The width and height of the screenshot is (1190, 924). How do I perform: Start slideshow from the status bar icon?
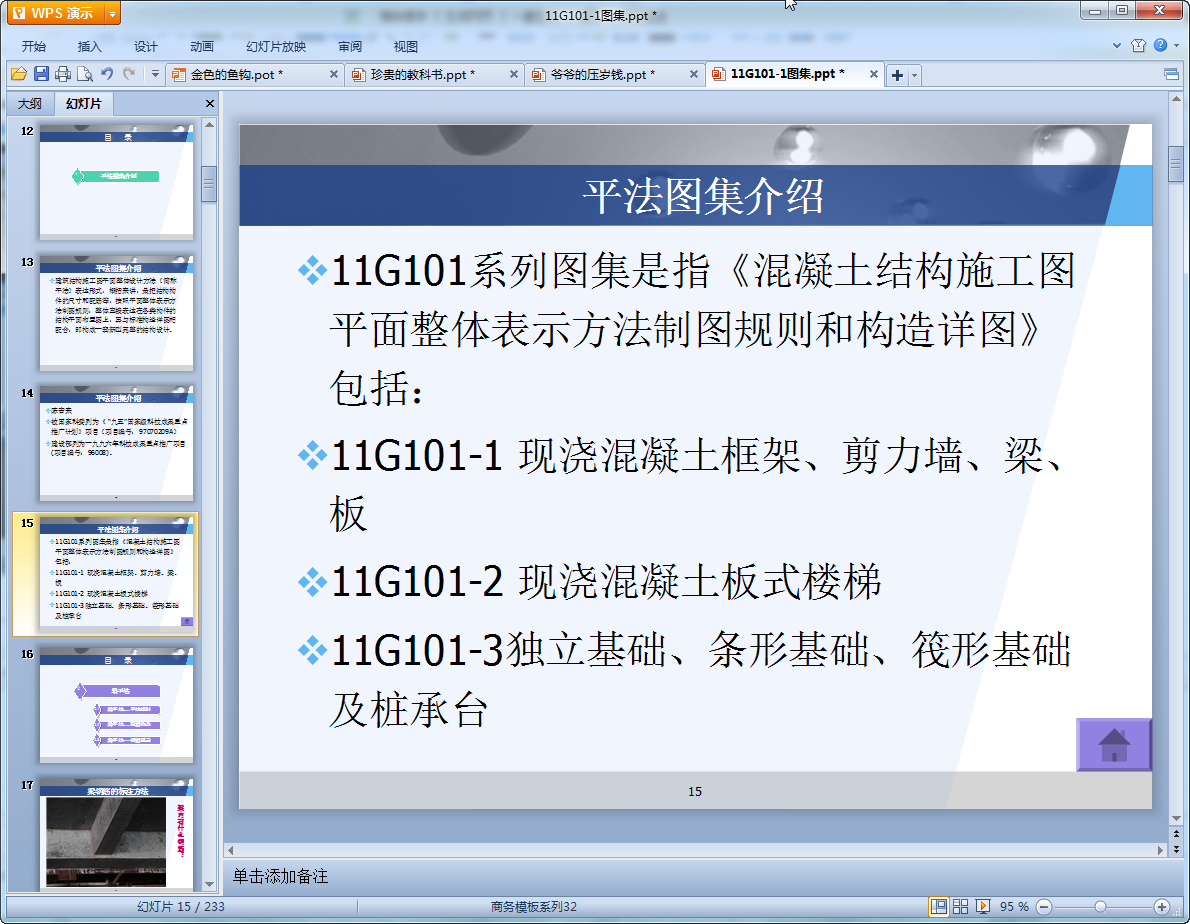[x=983, y=906]
